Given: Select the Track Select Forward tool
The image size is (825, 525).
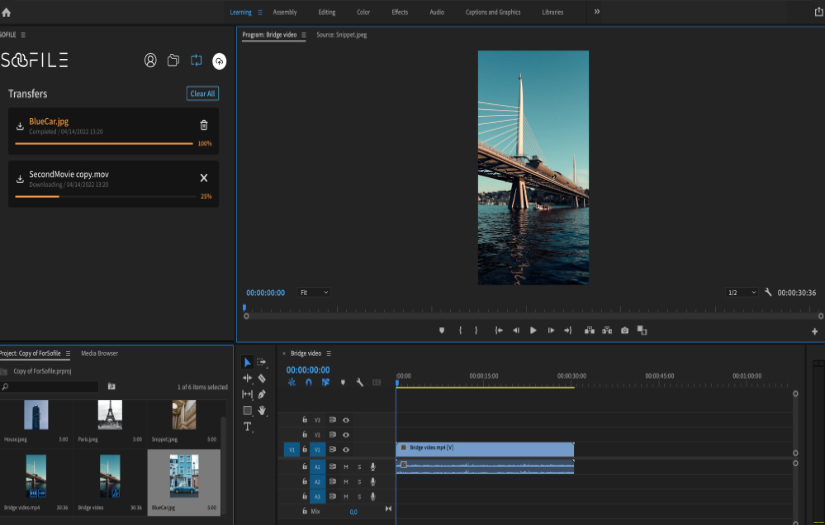Looking at the screenshot, I should point(261,362).
